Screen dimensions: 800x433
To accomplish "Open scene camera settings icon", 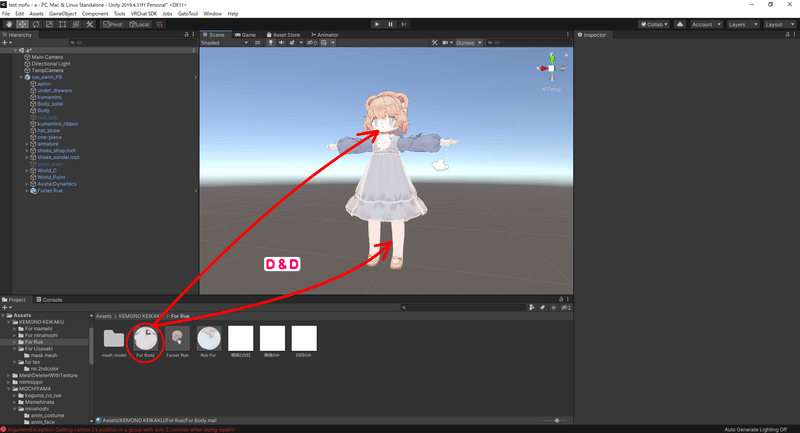I will 445,43.
